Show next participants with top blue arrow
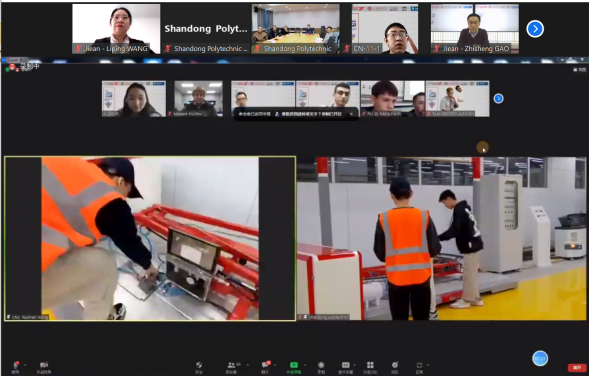The width and height of the screenshot is (589, 376). pyautogui.click(x=535, y=29)
